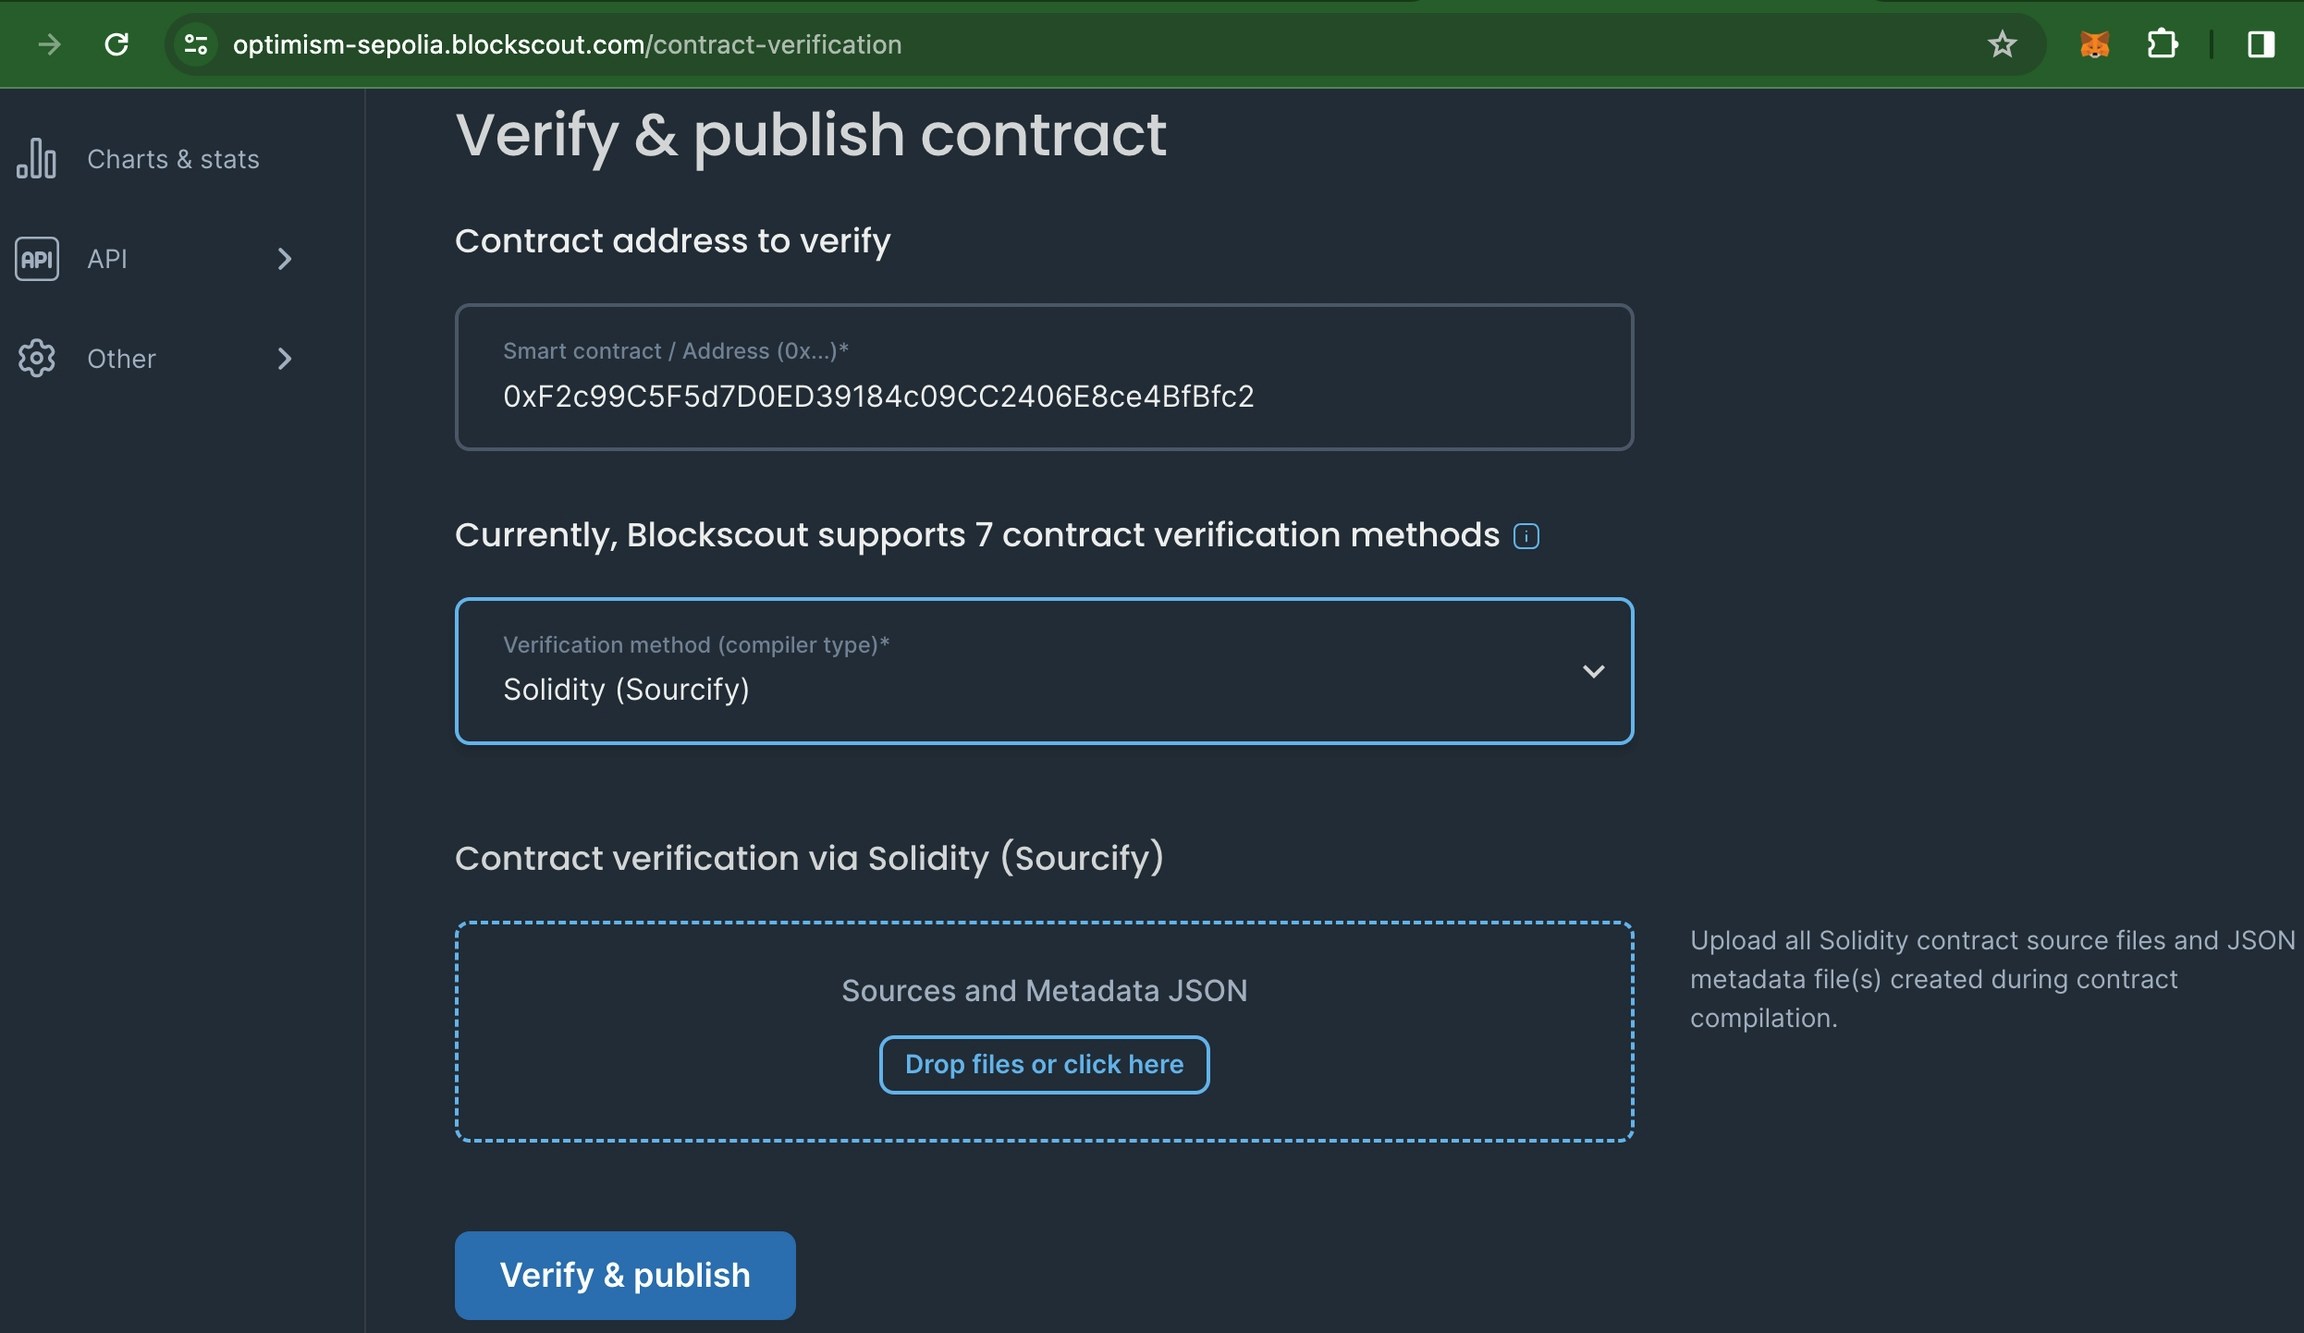2304x1333 pixels.
Task: View site information icon in address bar
Action: click(196, 44)
